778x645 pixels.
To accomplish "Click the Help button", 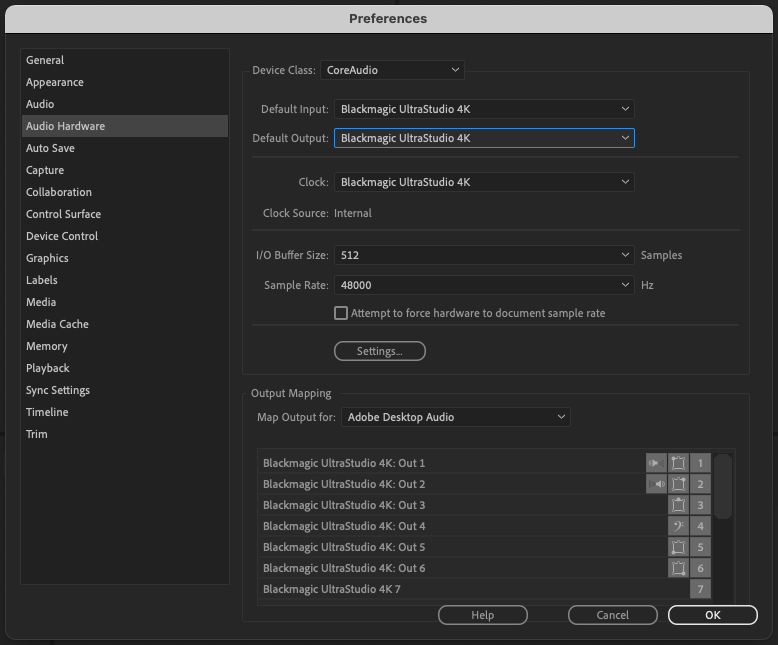I will point(483,615).
